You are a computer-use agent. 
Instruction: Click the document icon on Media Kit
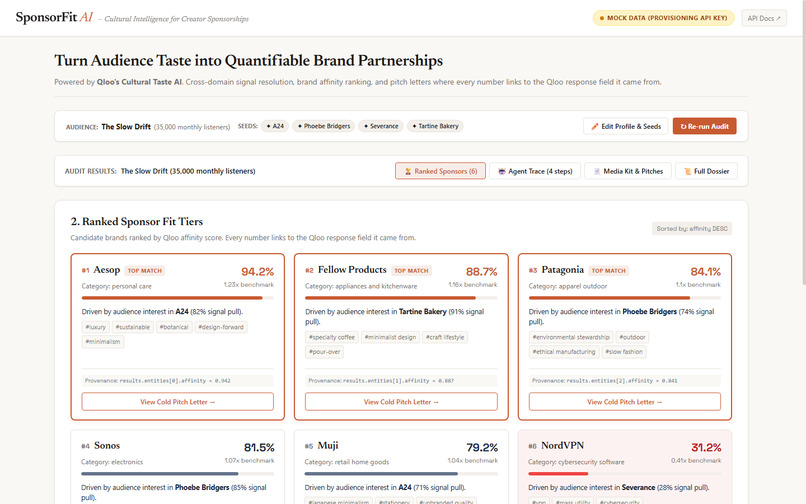[x=597, y=171]
